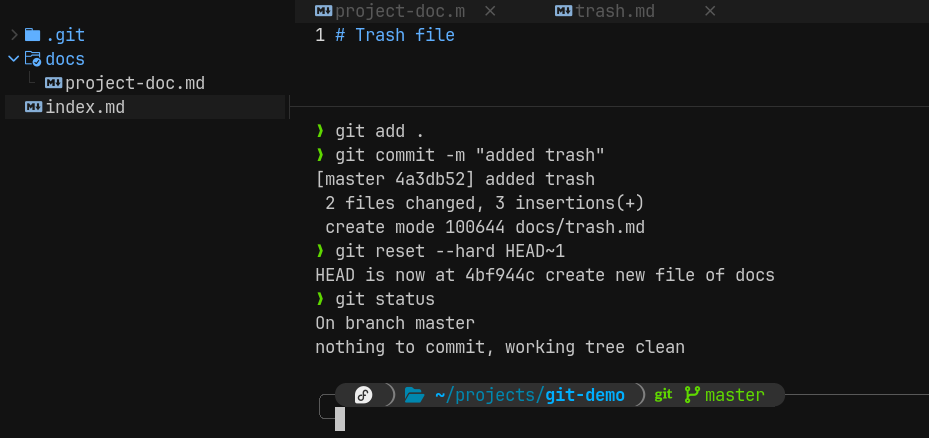Expand the .git folder chevron
This screenshot has height=438, width=929.
(14, 35)
